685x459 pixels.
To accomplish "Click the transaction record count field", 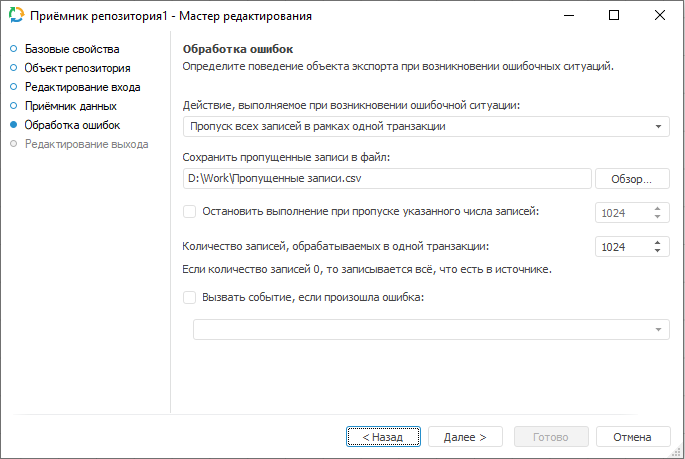I will 621,247.
